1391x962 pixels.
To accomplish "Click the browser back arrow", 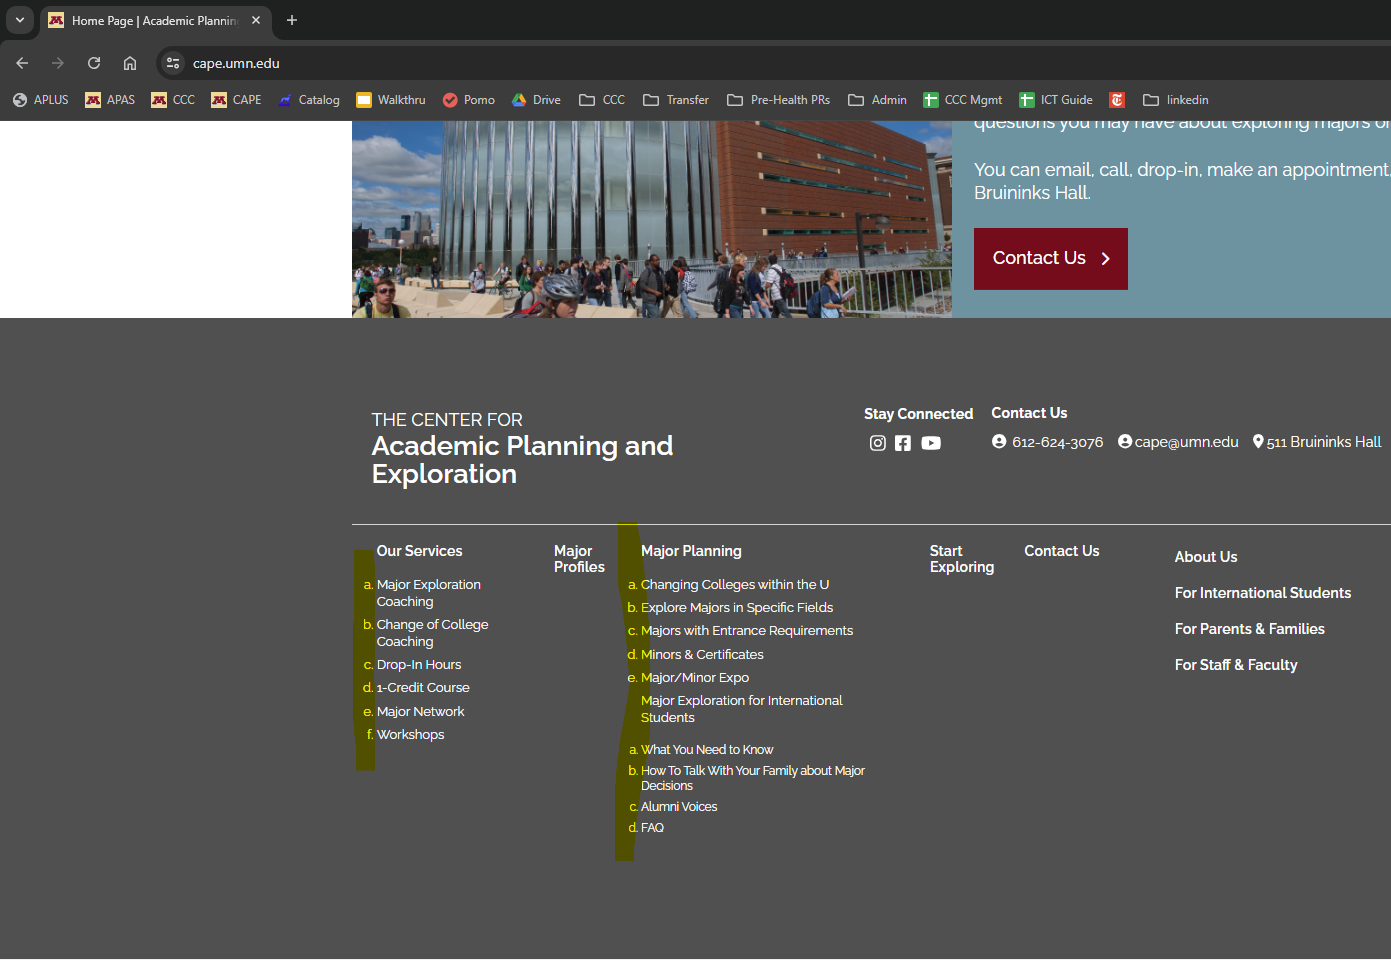I will (x=22, y=63).
